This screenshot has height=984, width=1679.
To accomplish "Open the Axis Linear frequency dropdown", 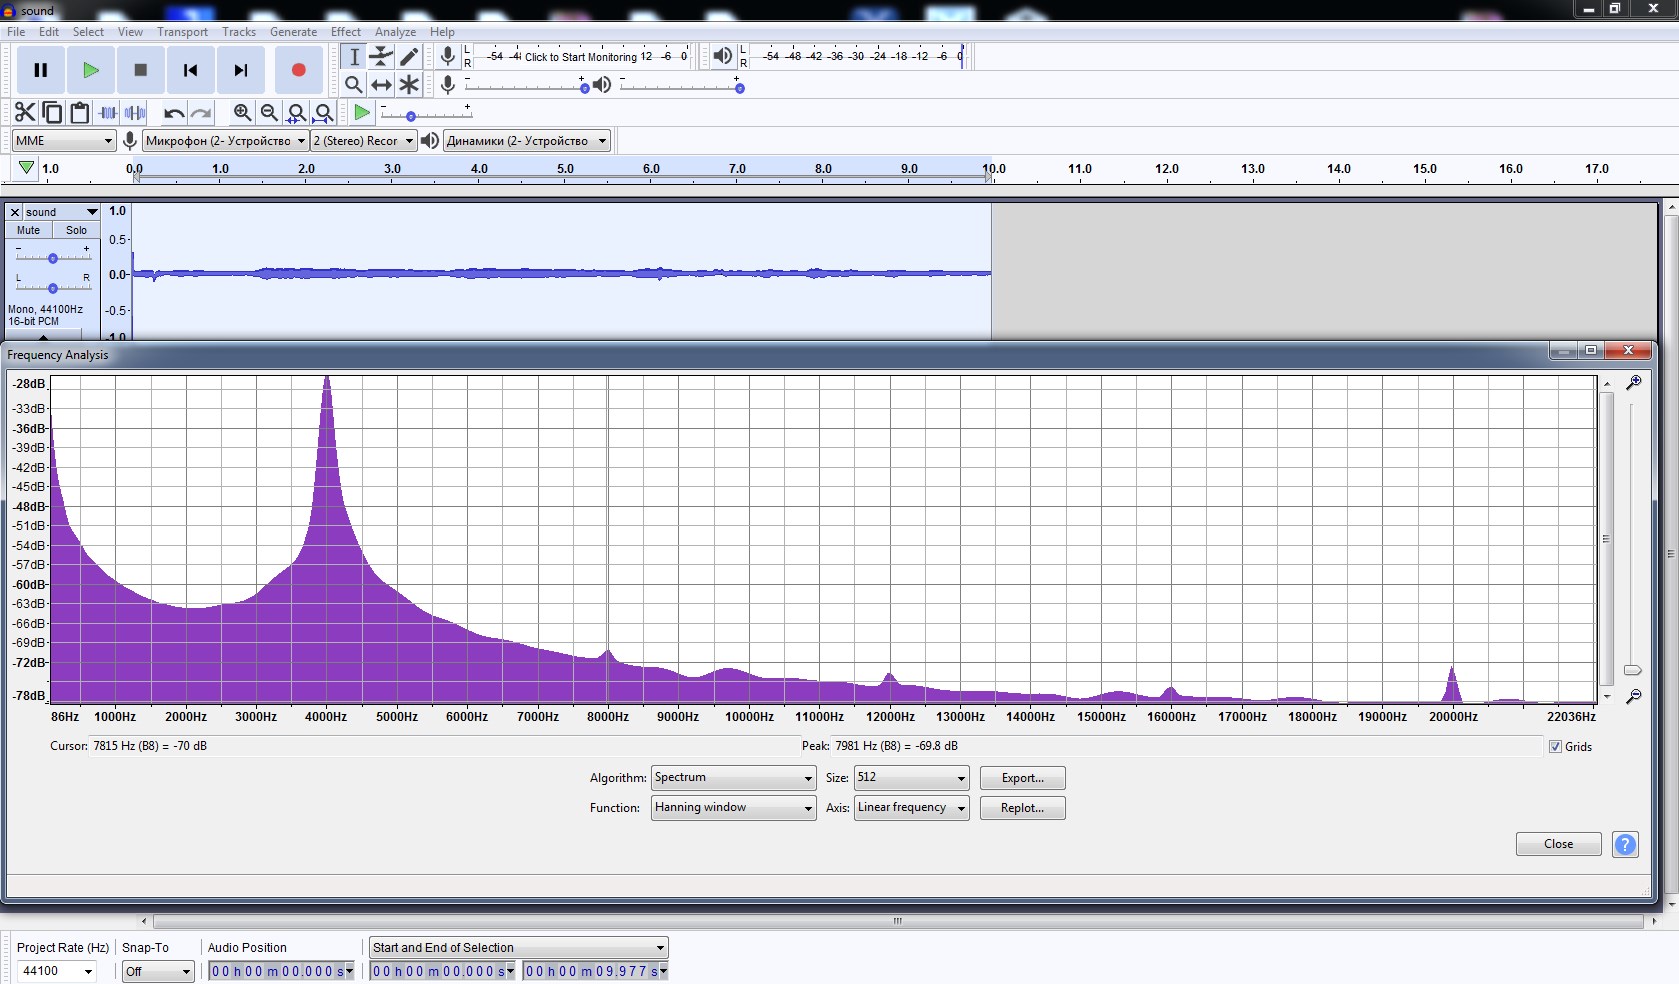I will [x=911, y=808].
